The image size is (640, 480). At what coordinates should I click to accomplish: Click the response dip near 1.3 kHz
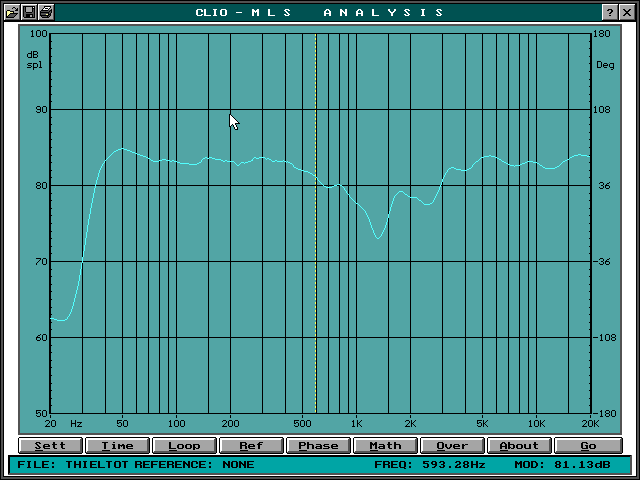(x=378, y=238)
